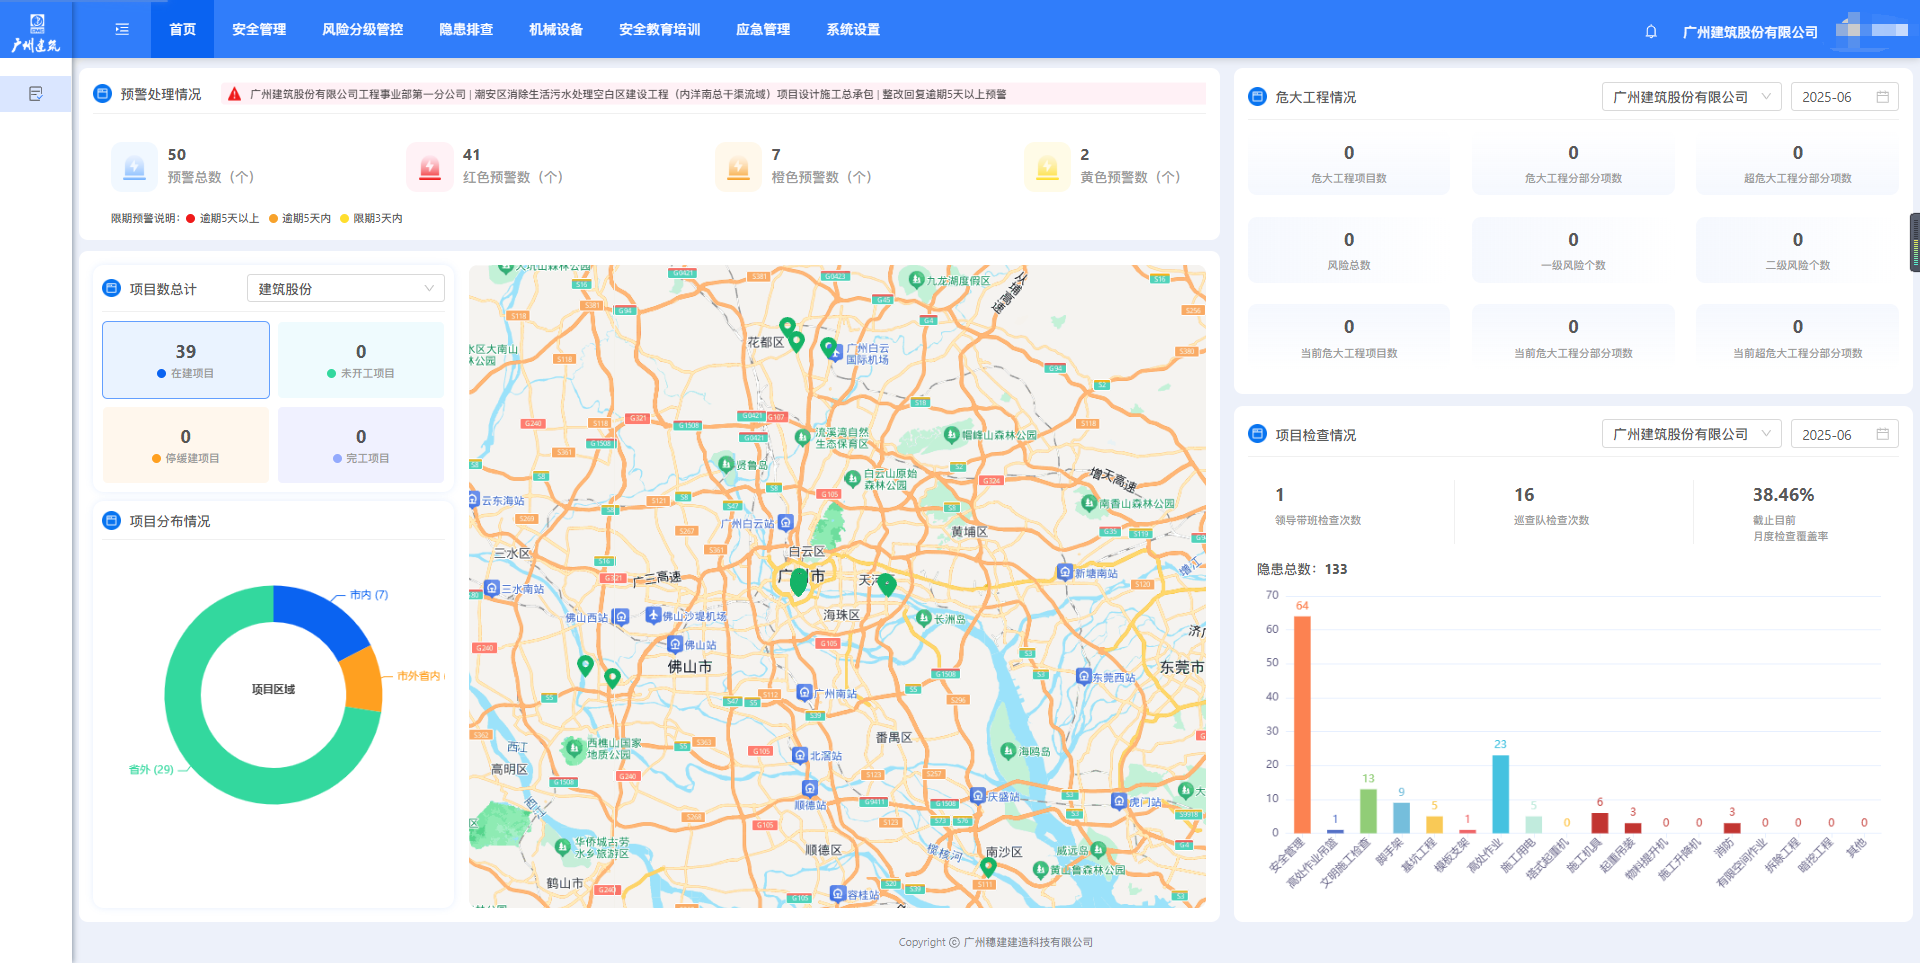Select the 停缓建项目 project card
The height and width of the screenshot is (963, 1920).
pyautogui.click(x=186, y=445)
